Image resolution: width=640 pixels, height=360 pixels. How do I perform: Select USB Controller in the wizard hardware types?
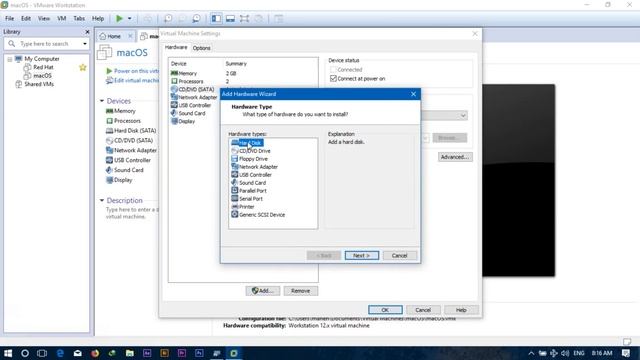pyautogui.click(x=251, y=175)
